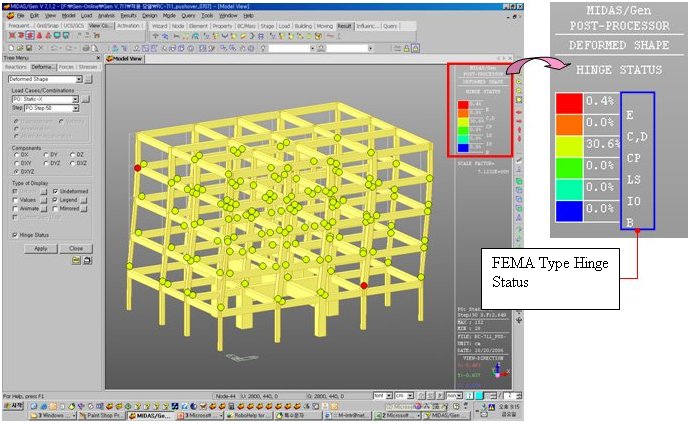Image resolution: width=691 pixels, height=424 pixels.
Task: Switch to the Stresses tab
Action: point(88,67)
